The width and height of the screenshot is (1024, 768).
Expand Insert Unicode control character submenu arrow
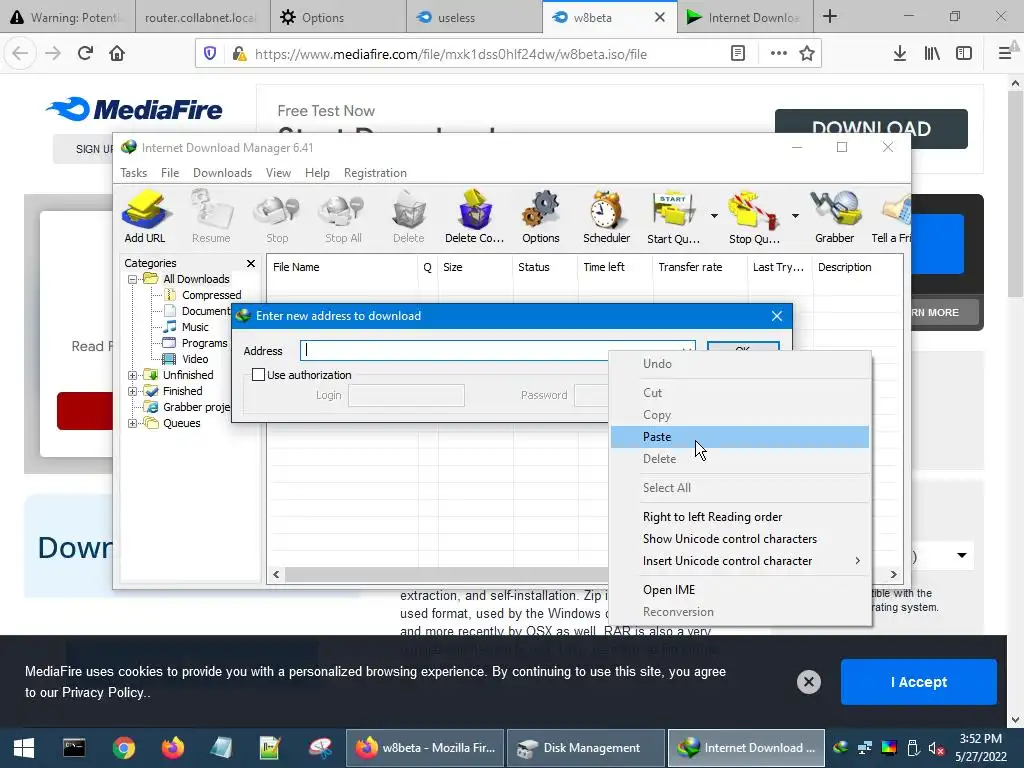pyautogui.click(x=857, y=561)
